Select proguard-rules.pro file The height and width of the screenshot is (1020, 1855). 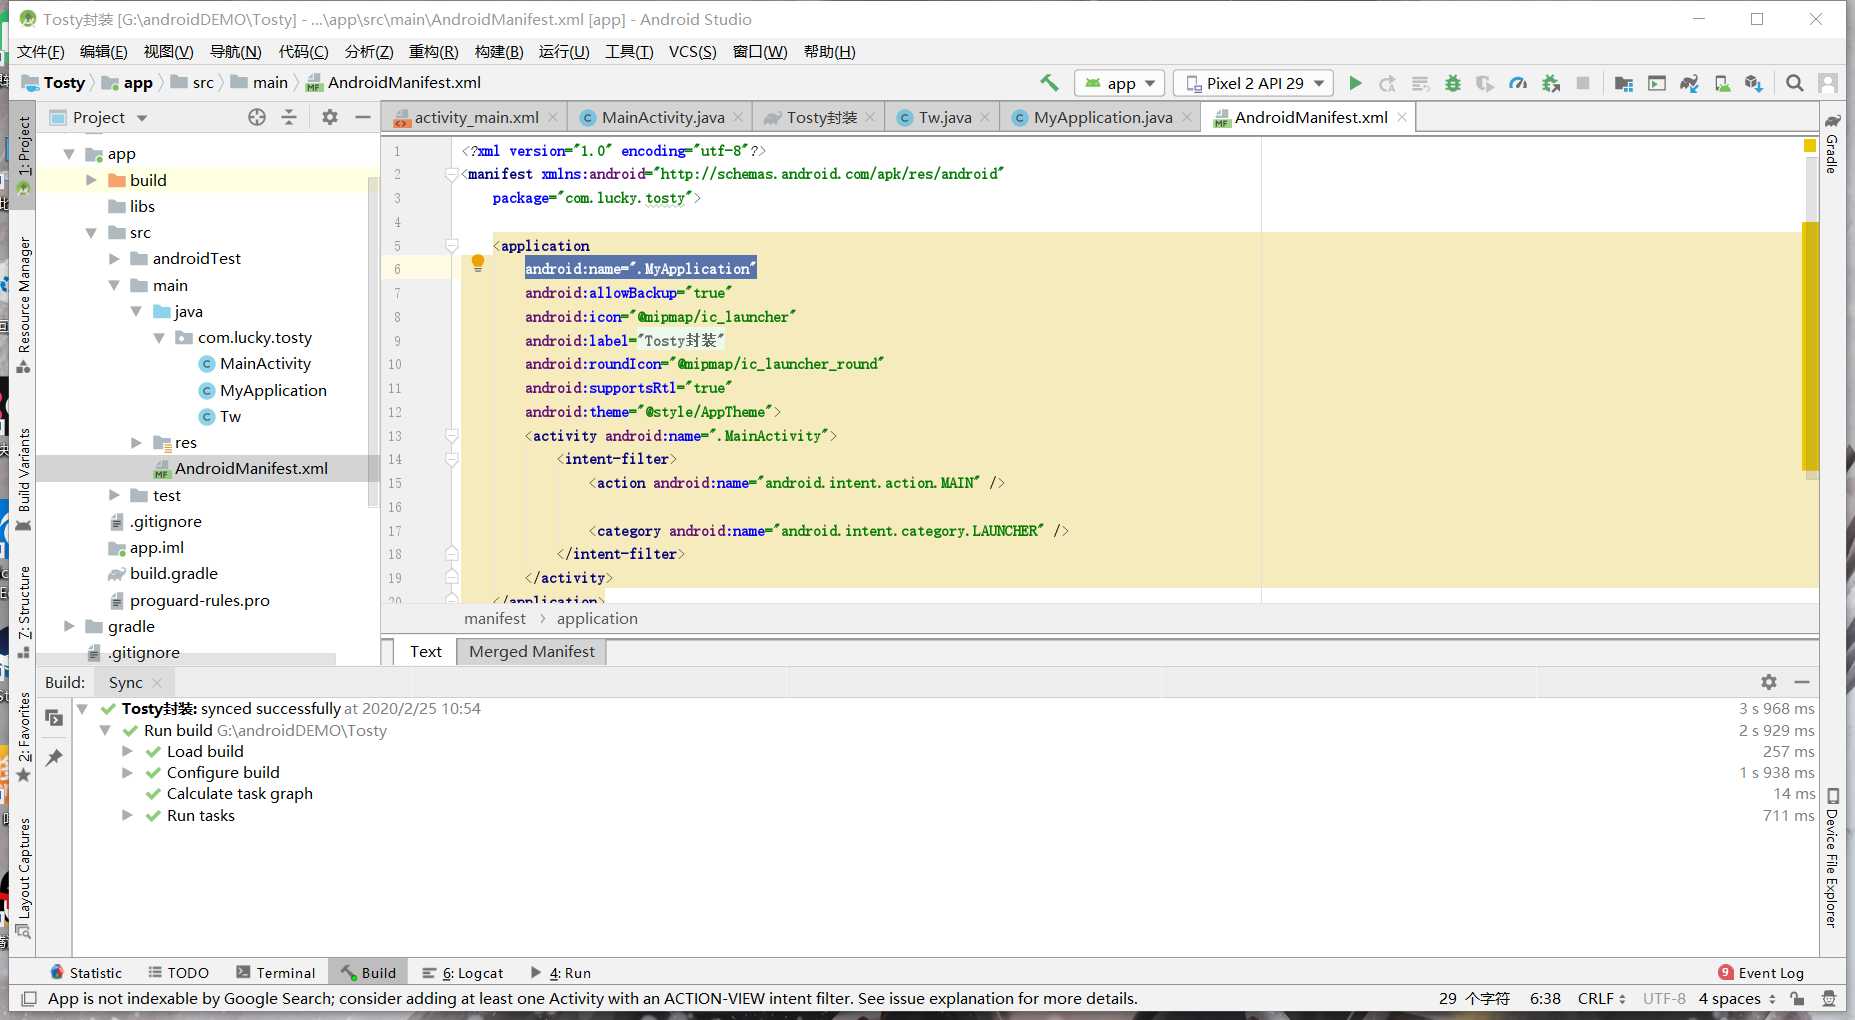(199, 600)
